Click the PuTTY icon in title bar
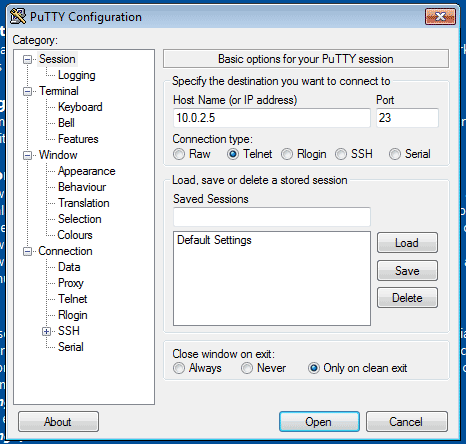 (18, 16)
